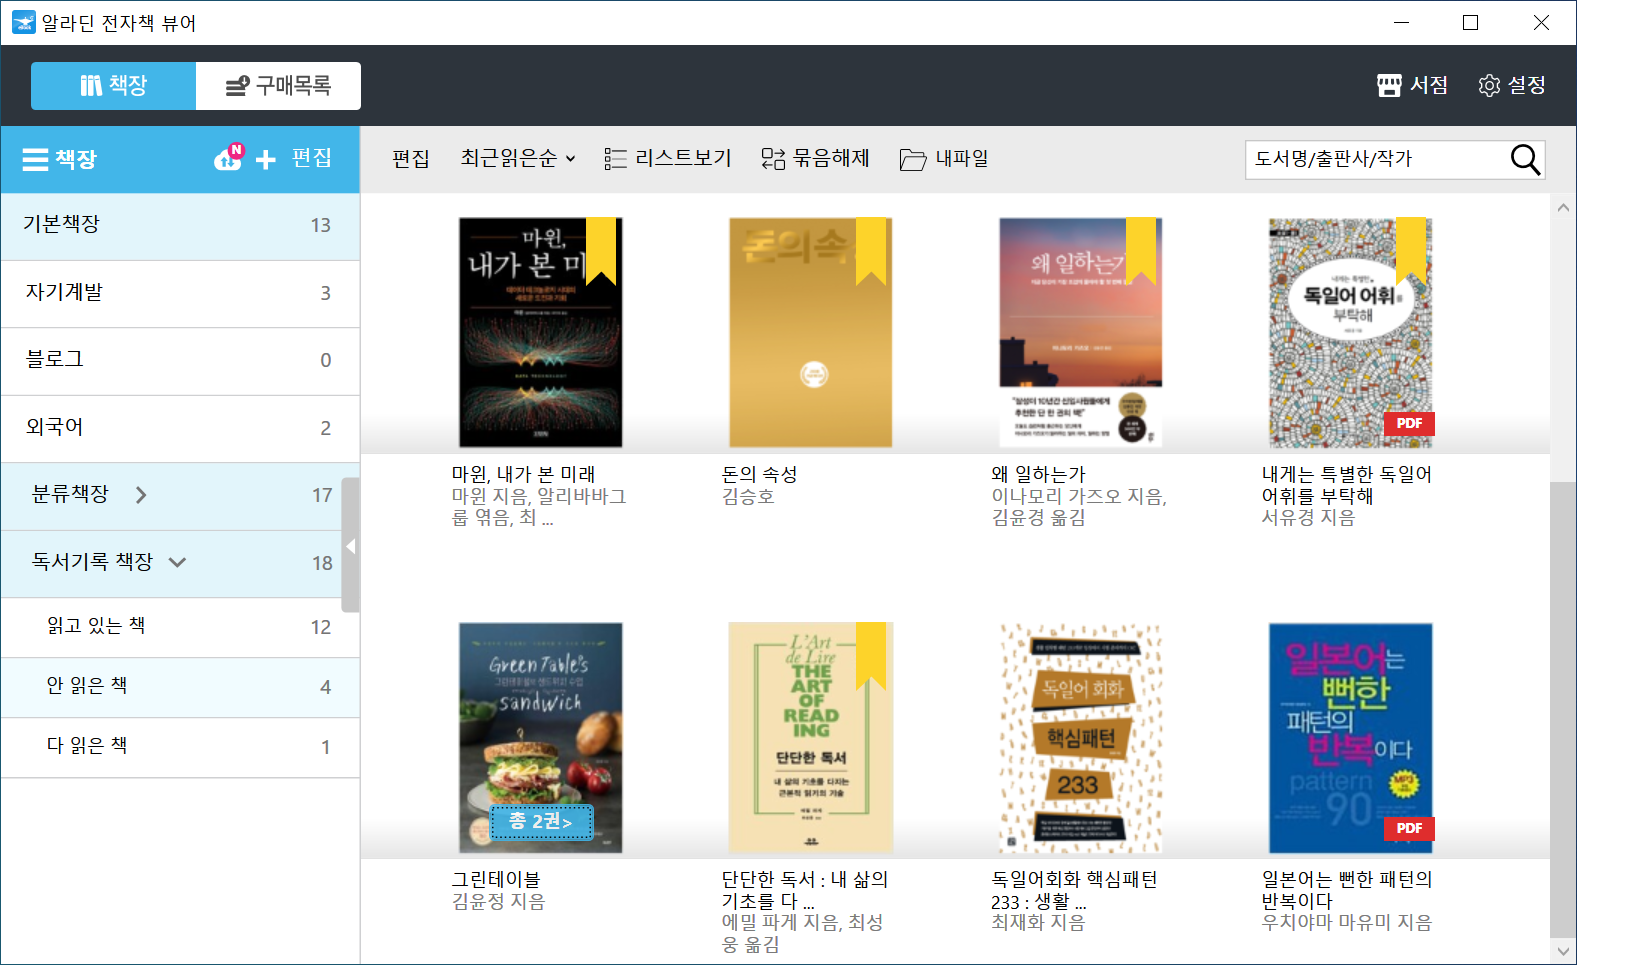Click the 알라딘 app icon in title bar
Image resolution: width=1625 pixels, height=965 pixels.
click(23, 22)
